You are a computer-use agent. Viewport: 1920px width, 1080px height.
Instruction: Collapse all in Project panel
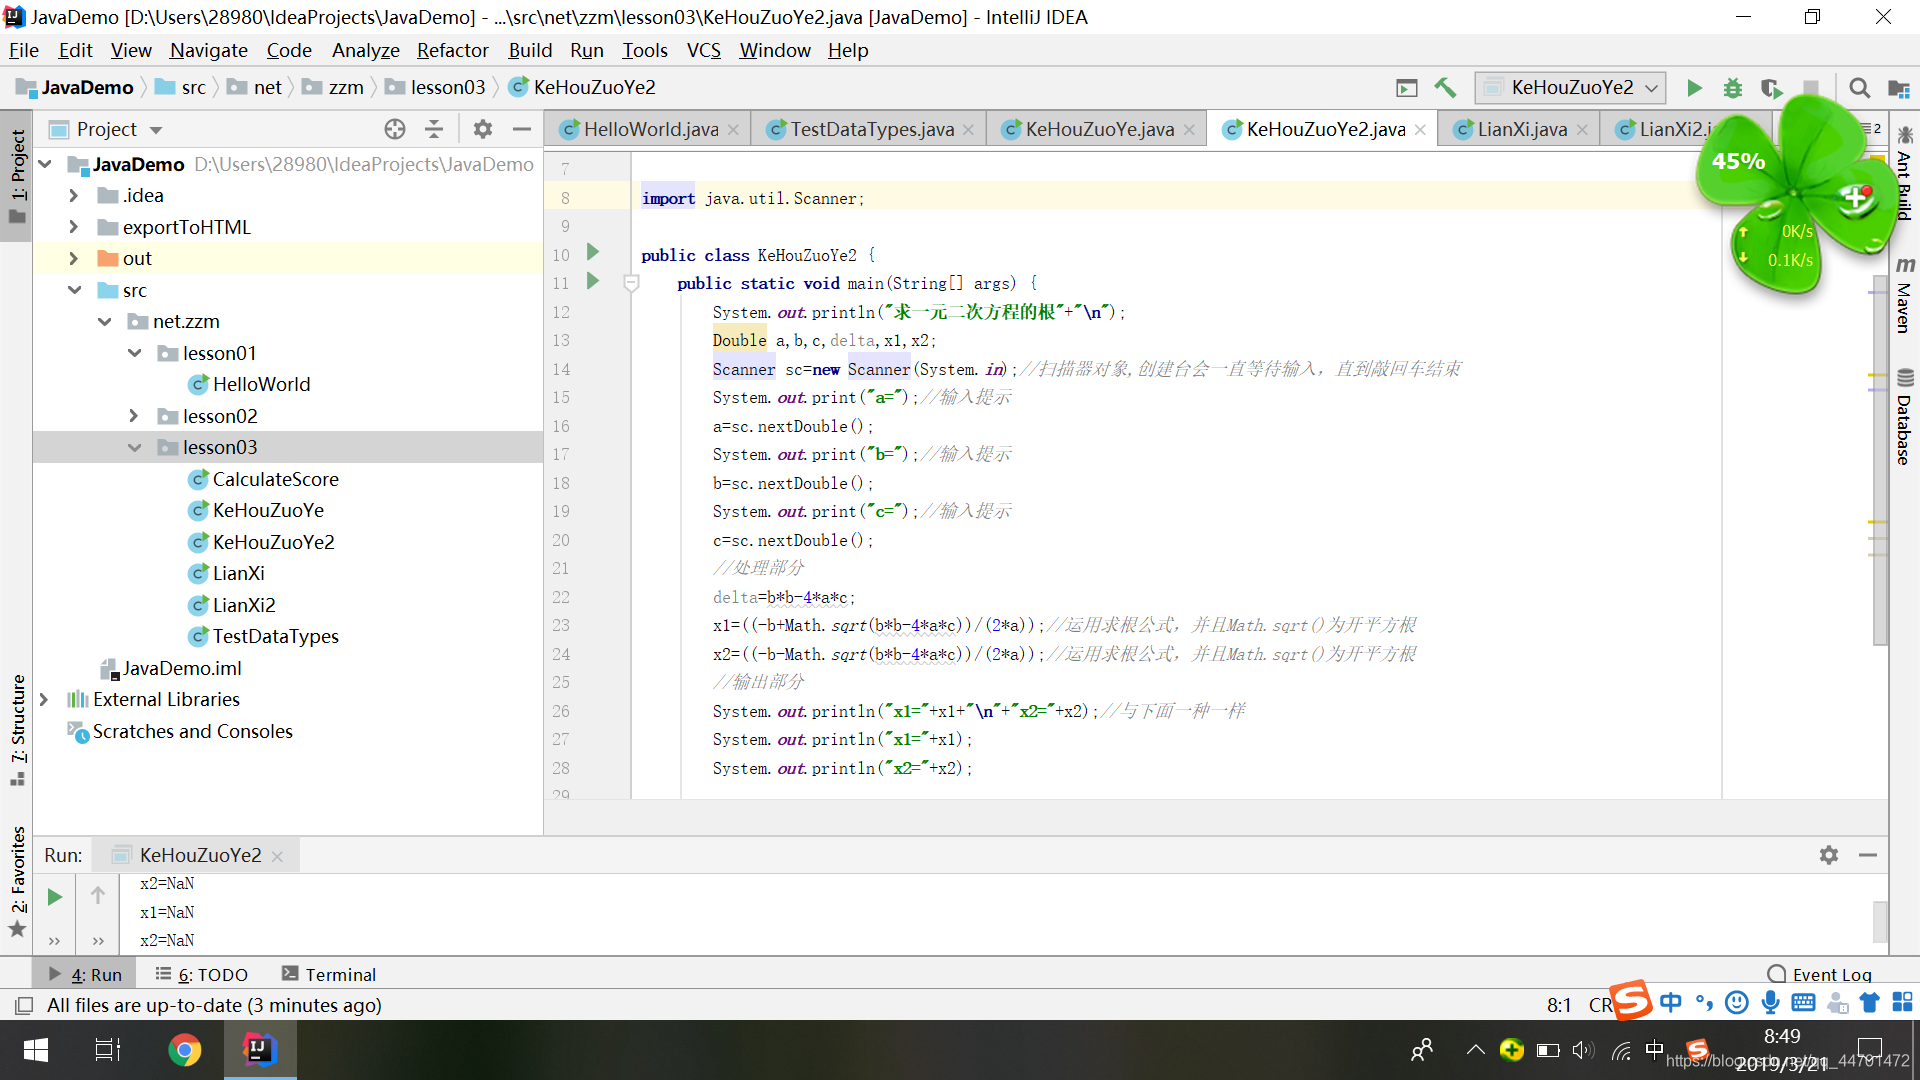coord(434,129)
